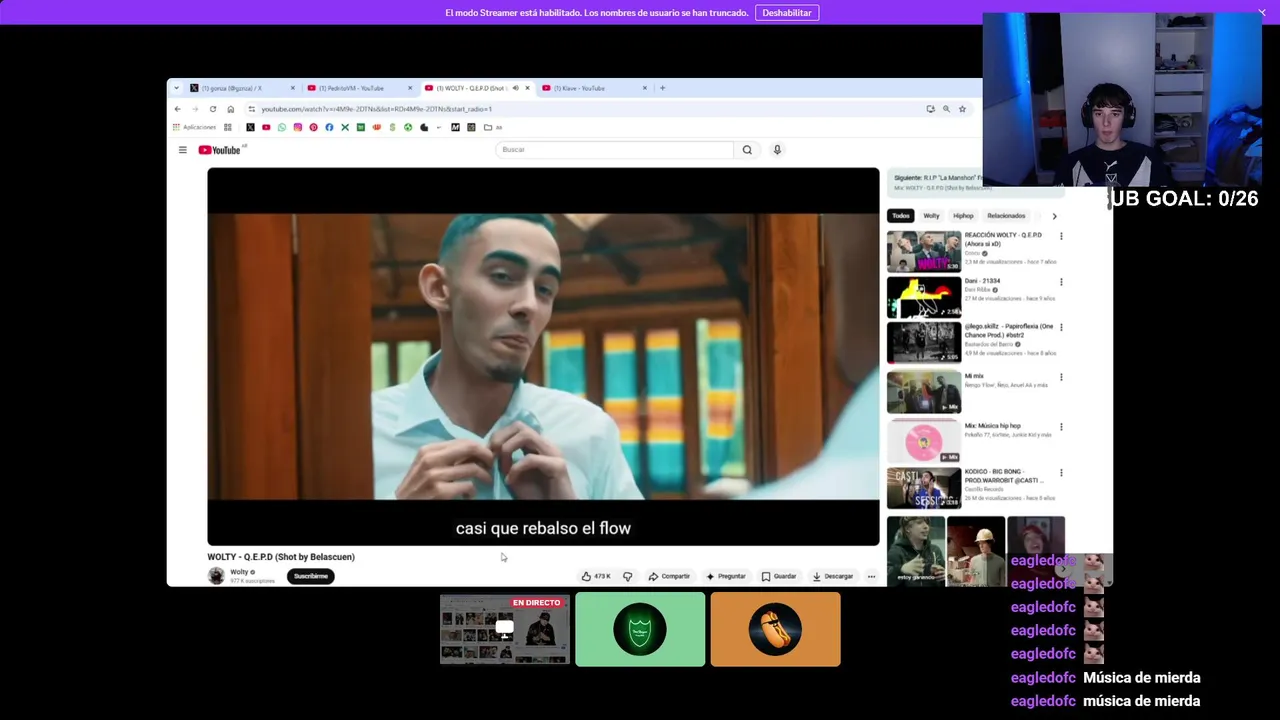Viewport: 1280px width, 720px height.
Task: Dislike the video with thumbs down
Action: [x=627, y=576]
